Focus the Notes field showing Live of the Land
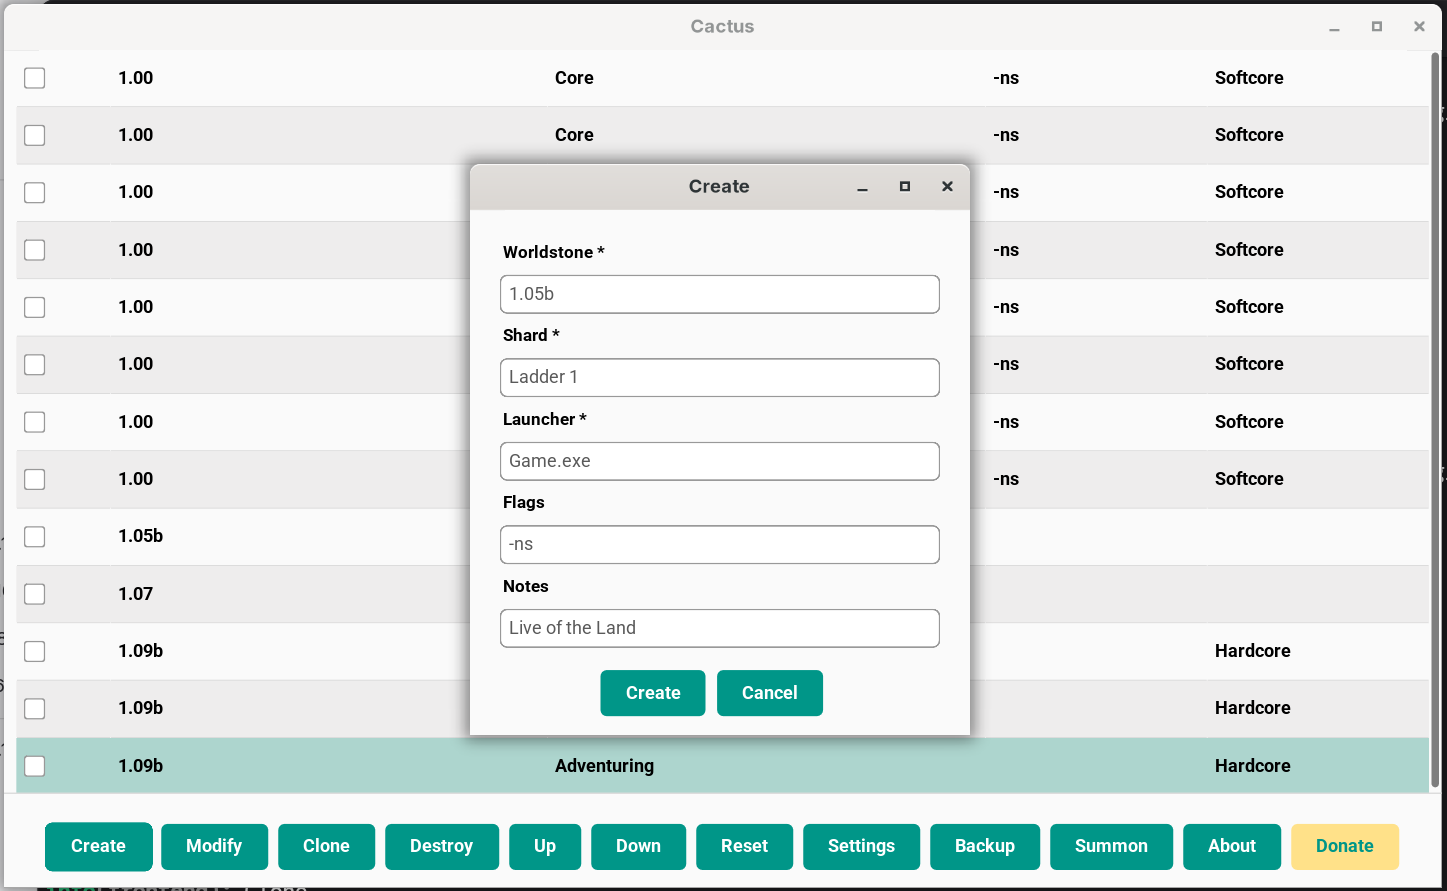Viewport: 1447px width, 891px height. pyautogui.click(x=719, y=628)
